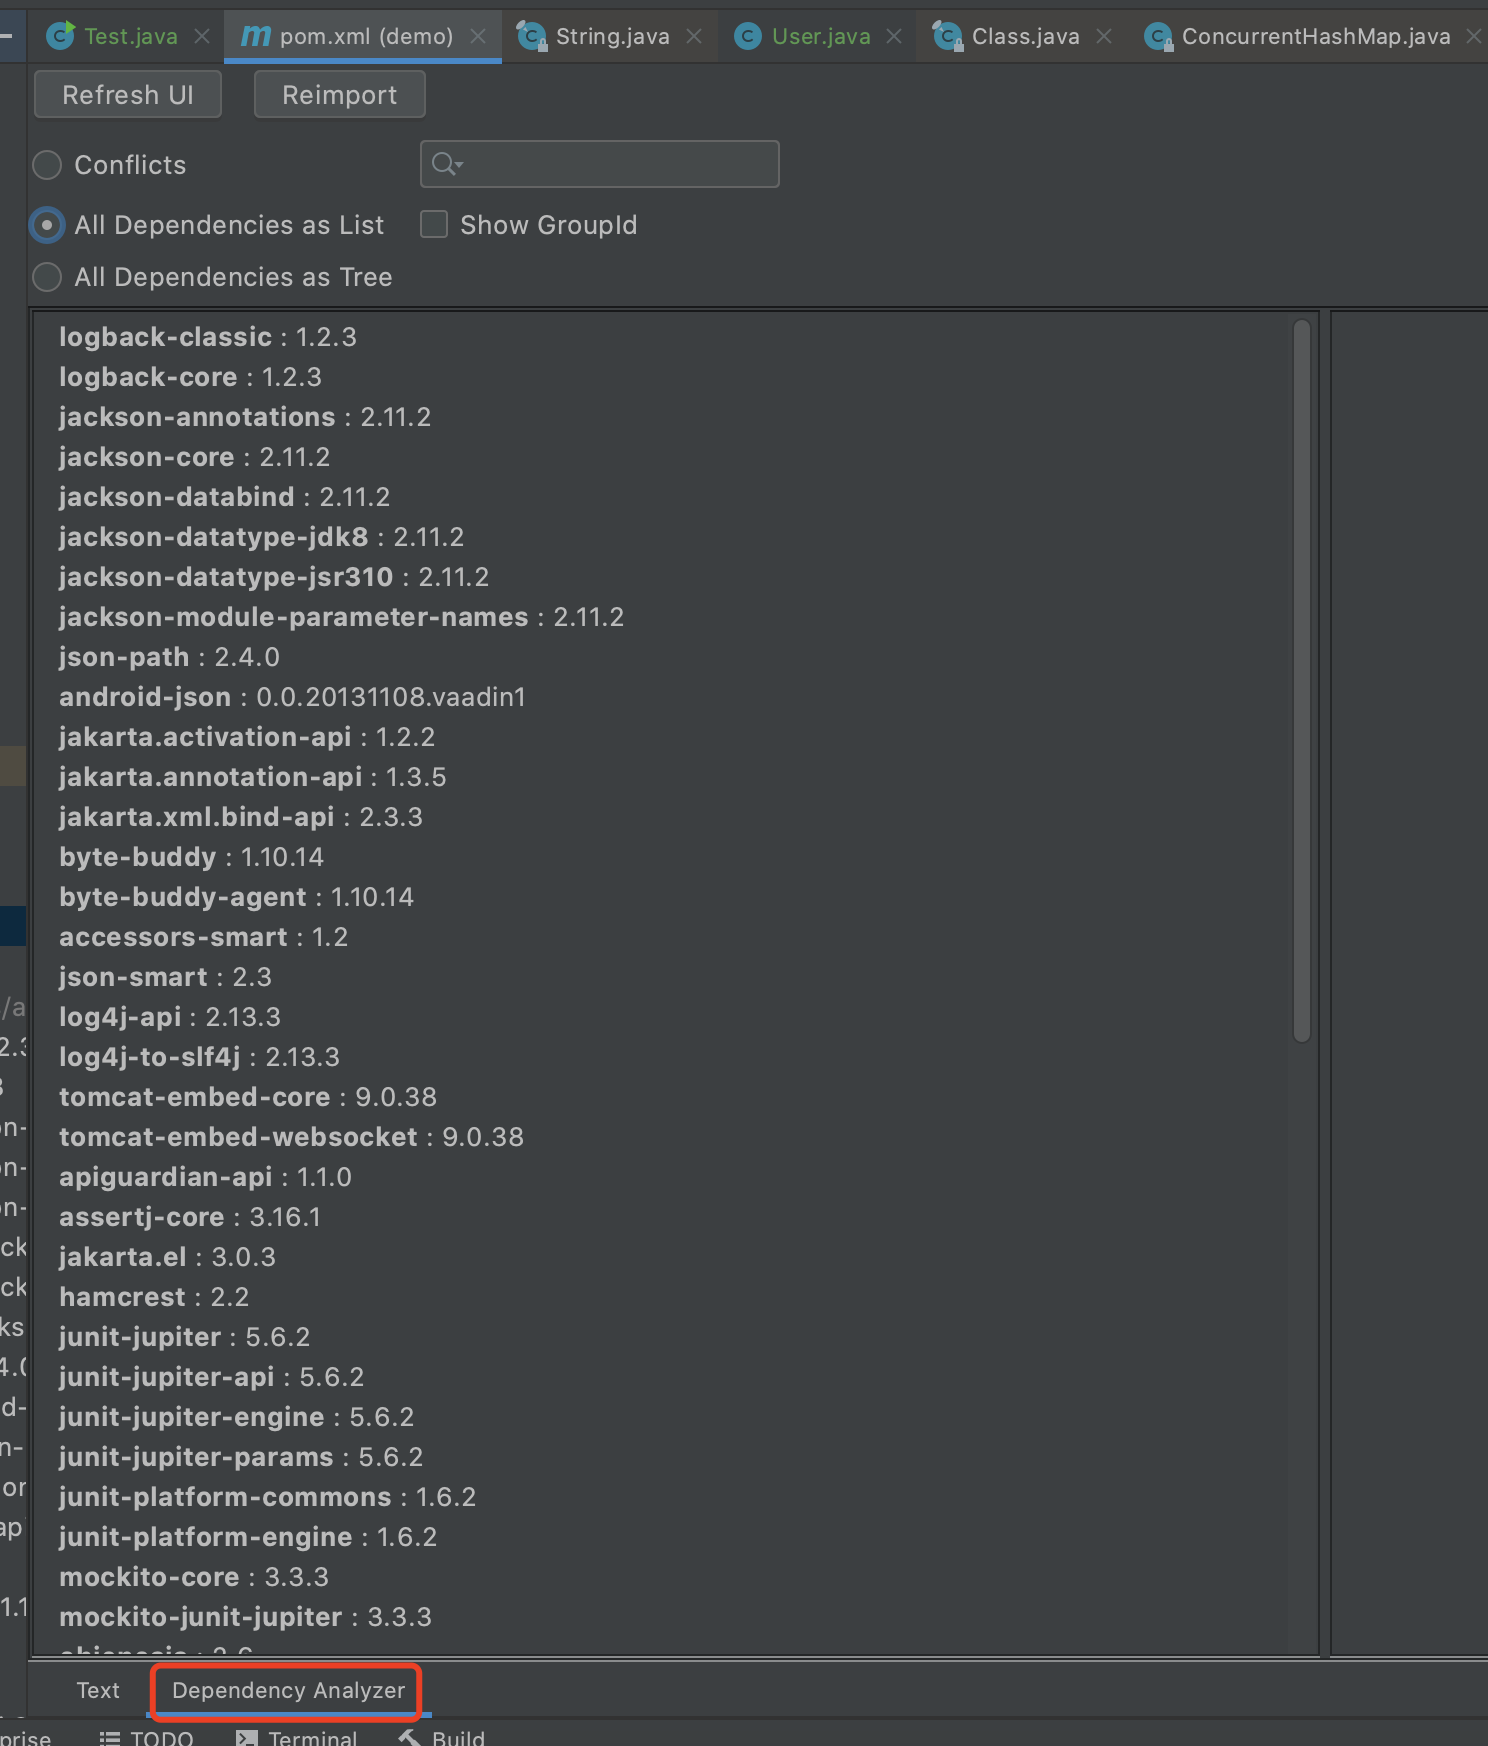Click the String.java locked class icon
Screen dimensions: 1488x1746
[x=531, y=37]
